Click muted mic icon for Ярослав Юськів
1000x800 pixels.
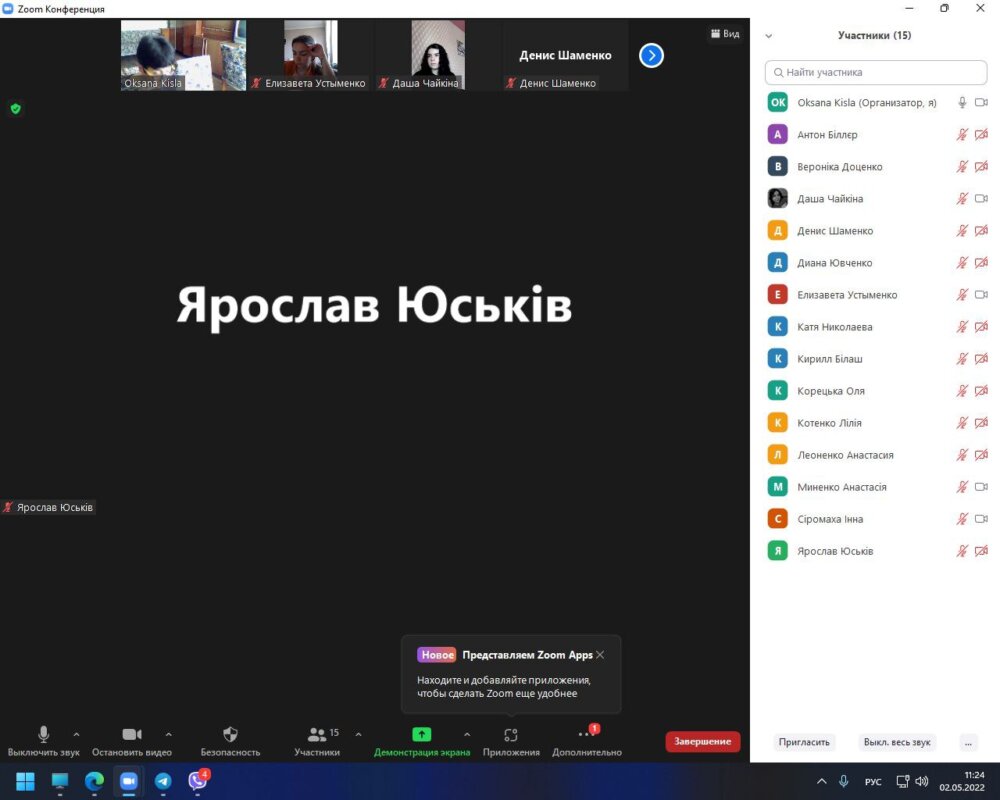point(962,551)
